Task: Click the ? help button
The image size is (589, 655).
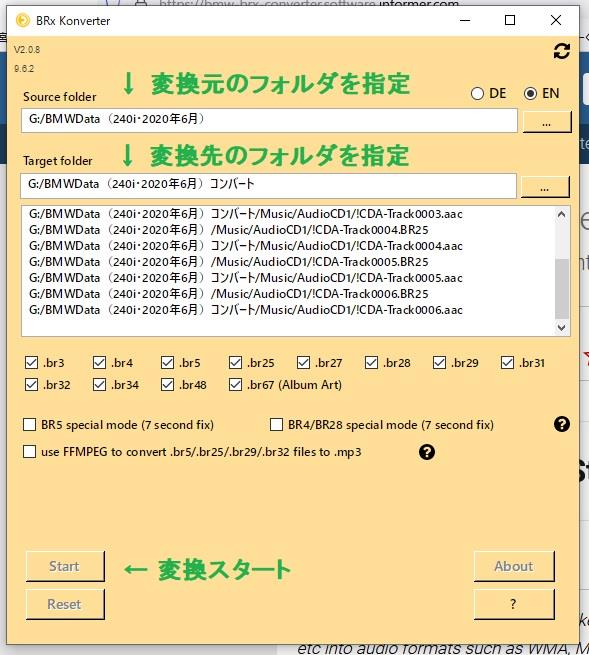Action: click(514, 604)
